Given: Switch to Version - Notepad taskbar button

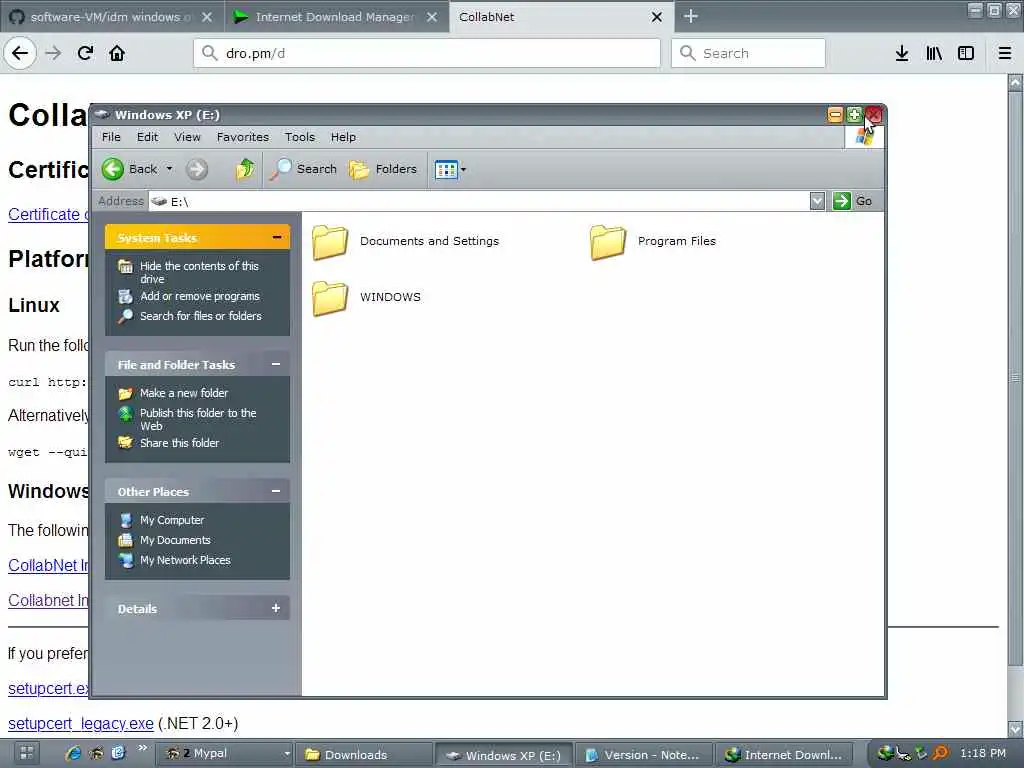Looking at the screenshot, I should pos(643,754).
